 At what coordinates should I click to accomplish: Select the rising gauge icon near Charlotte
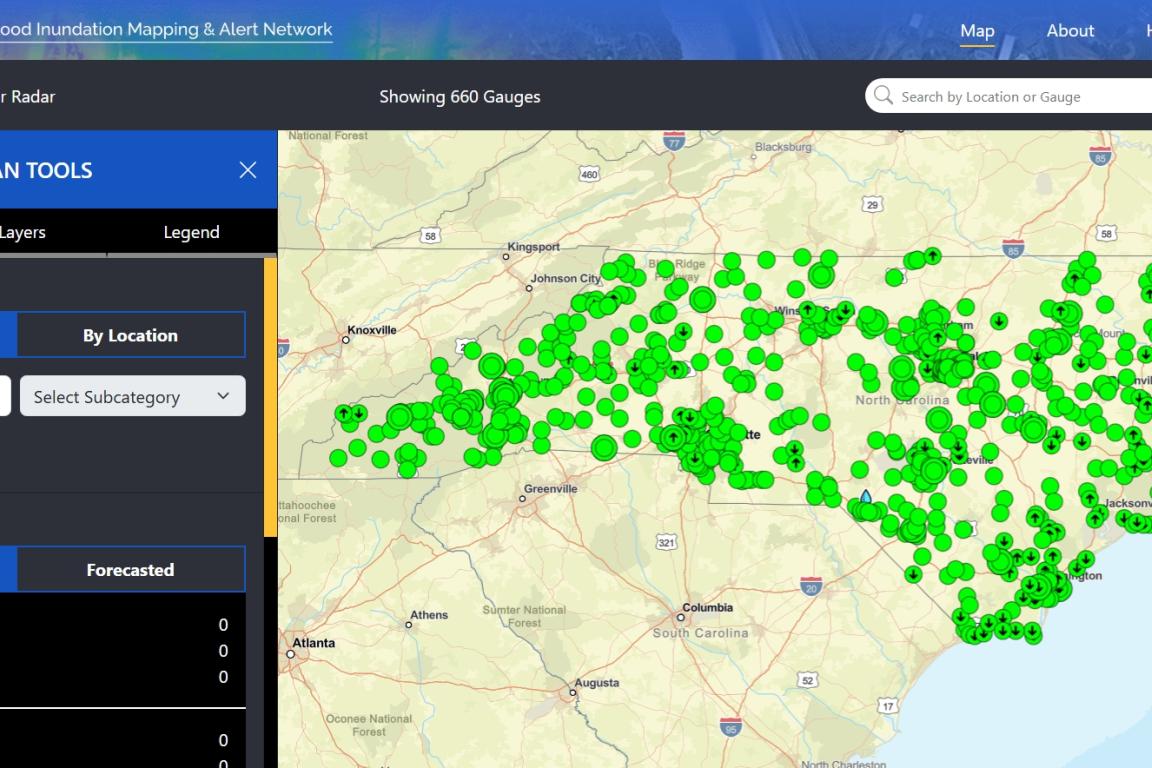[673, 436]
